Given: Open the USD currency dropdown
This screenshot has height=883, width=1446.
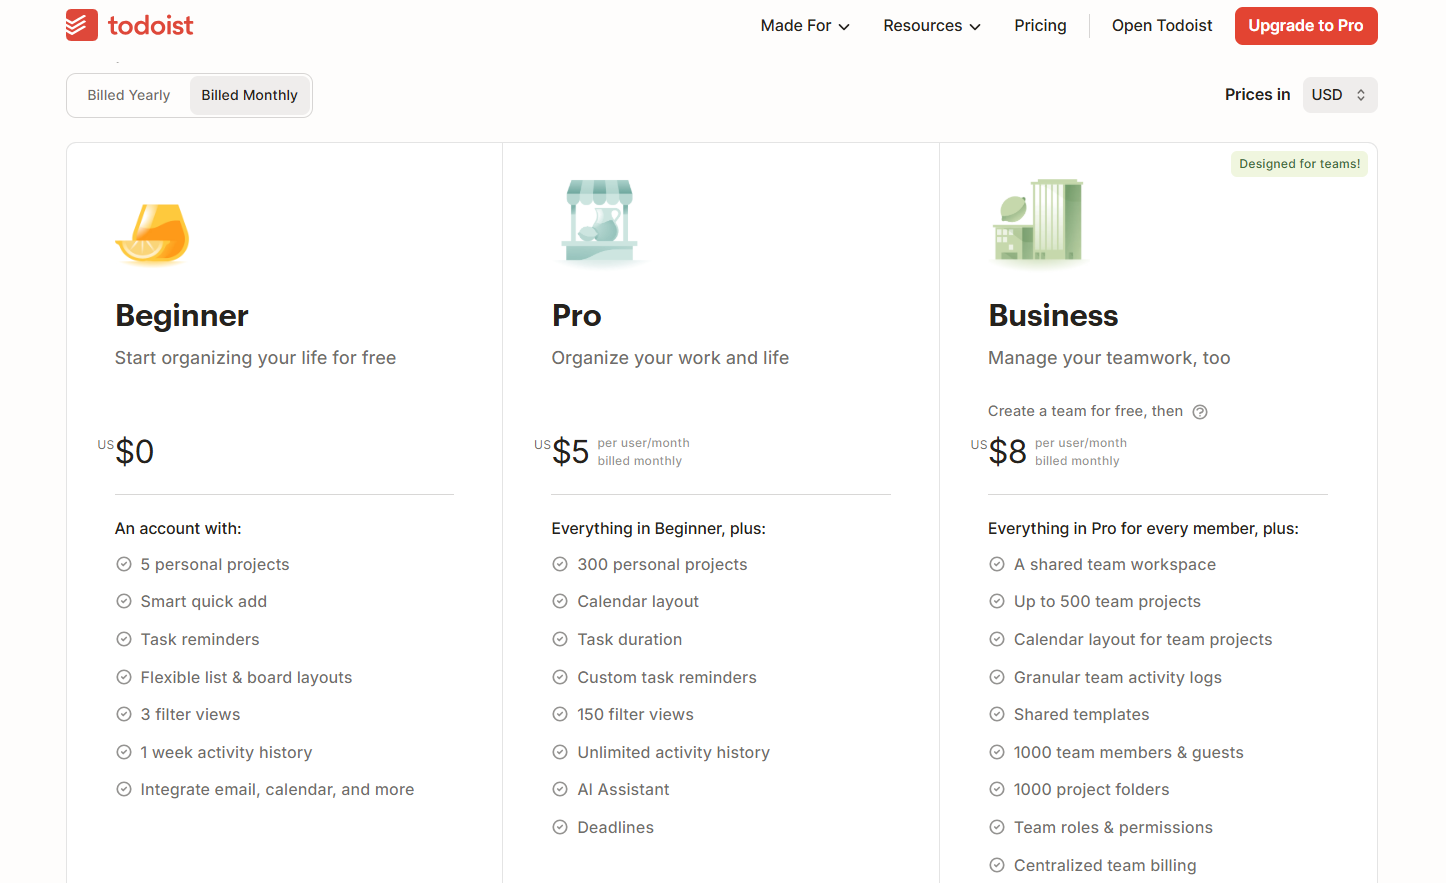Looking at the screenshot, I should point(1340,95).
